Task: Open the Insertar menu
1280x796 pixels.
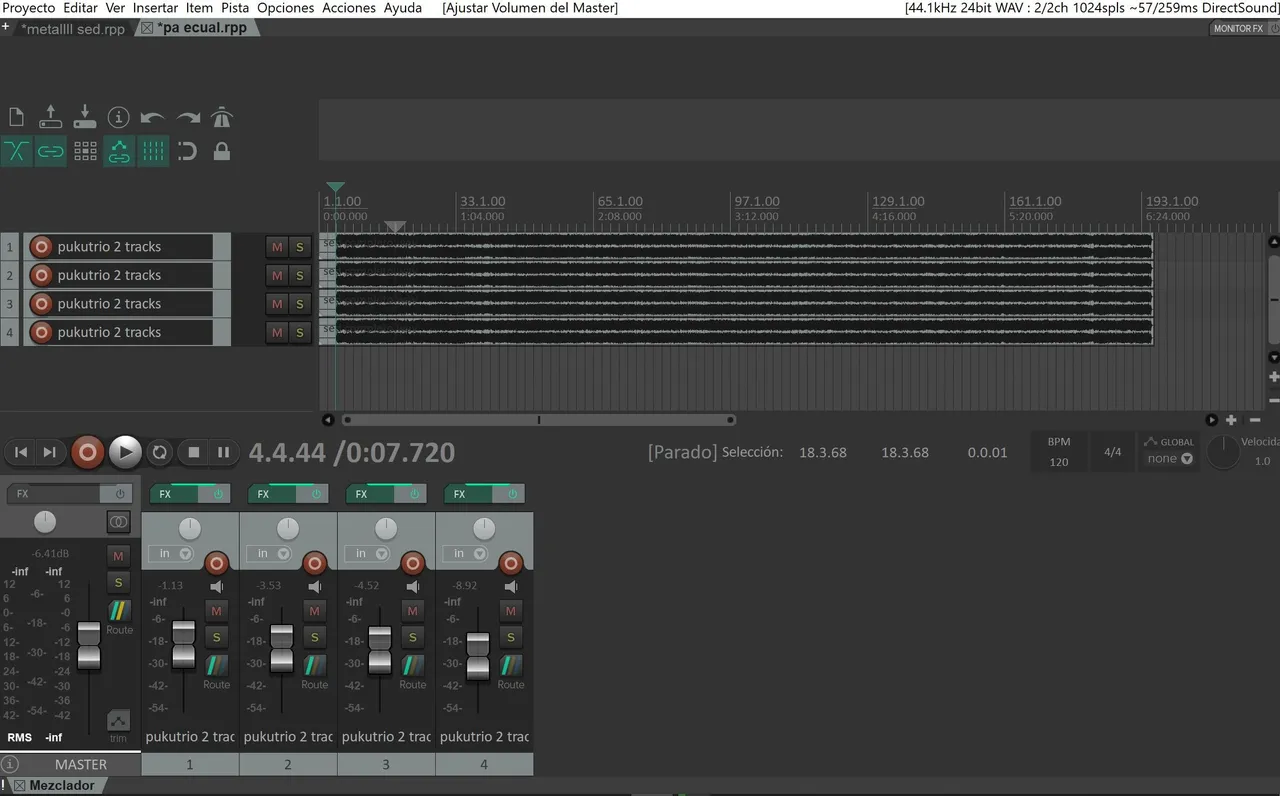Action: point(155,8)
